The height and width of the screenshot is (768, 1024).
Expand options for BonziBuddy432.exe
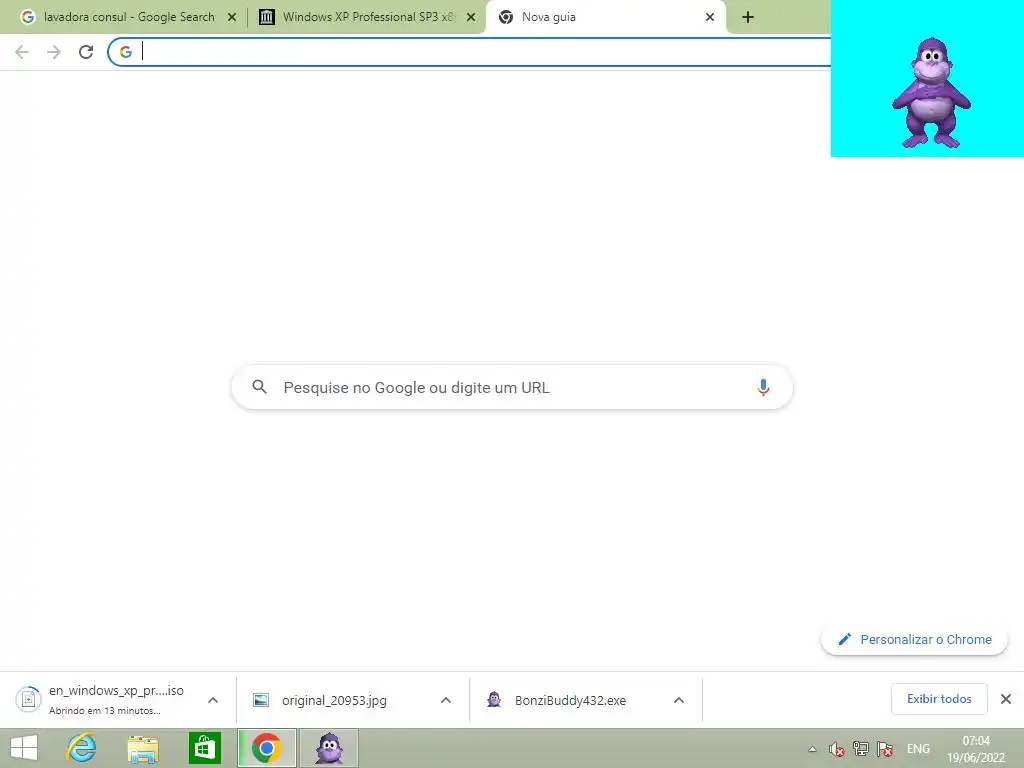tap(679, 700)
